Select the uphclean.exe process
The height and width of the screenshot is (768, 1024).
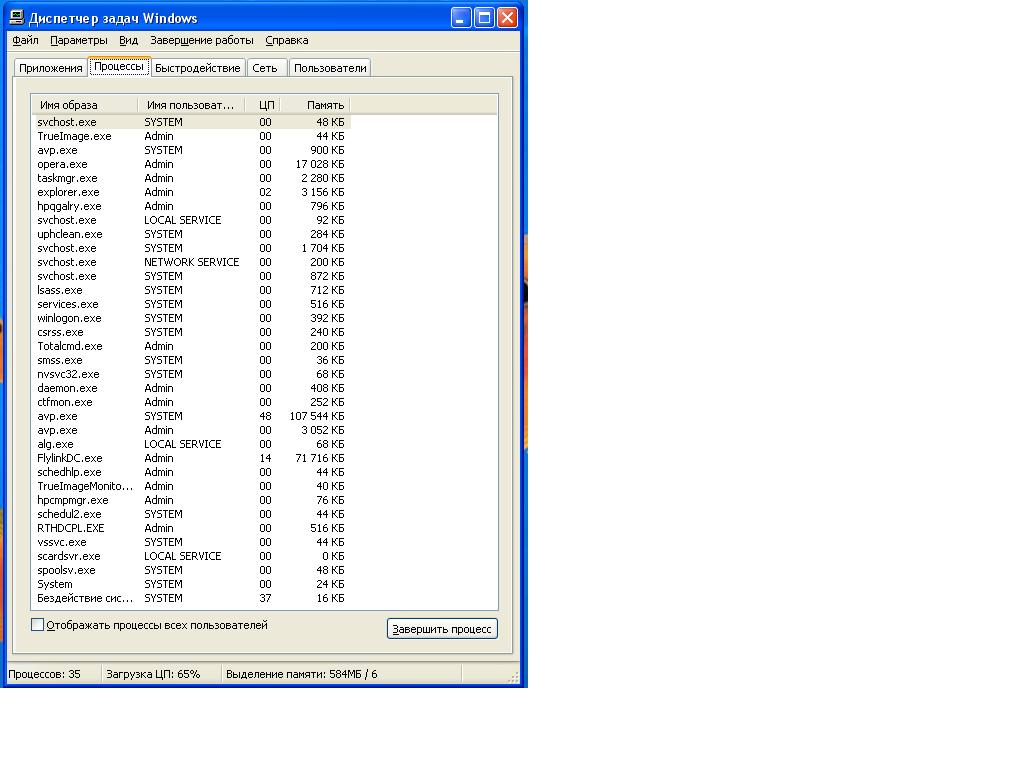pos(191,234)
